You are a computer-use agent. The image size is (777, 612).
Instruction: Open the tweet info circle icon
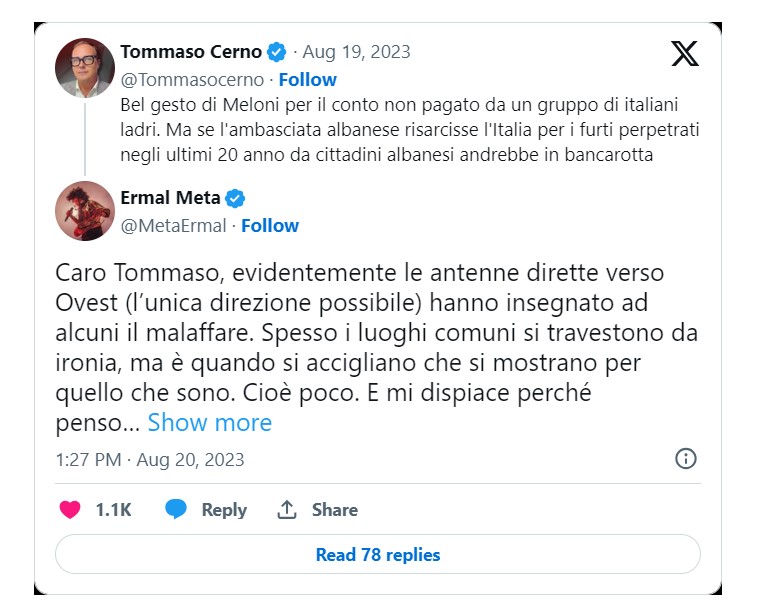click(686, 459)
